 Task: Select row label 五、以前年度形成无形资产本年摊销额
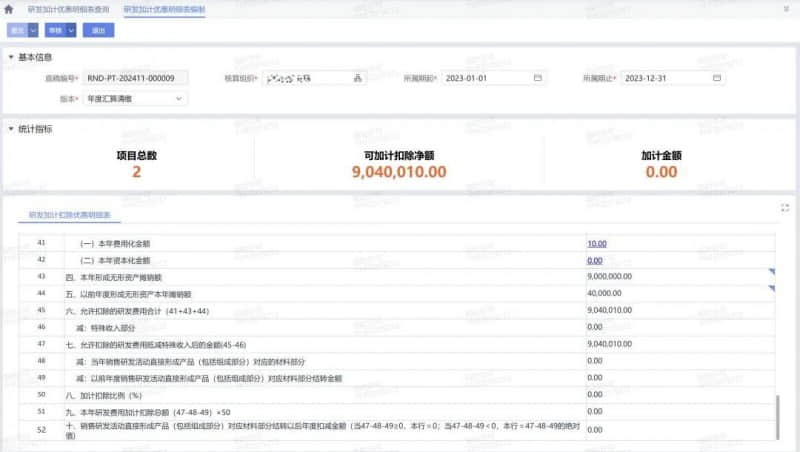[129, 294]
